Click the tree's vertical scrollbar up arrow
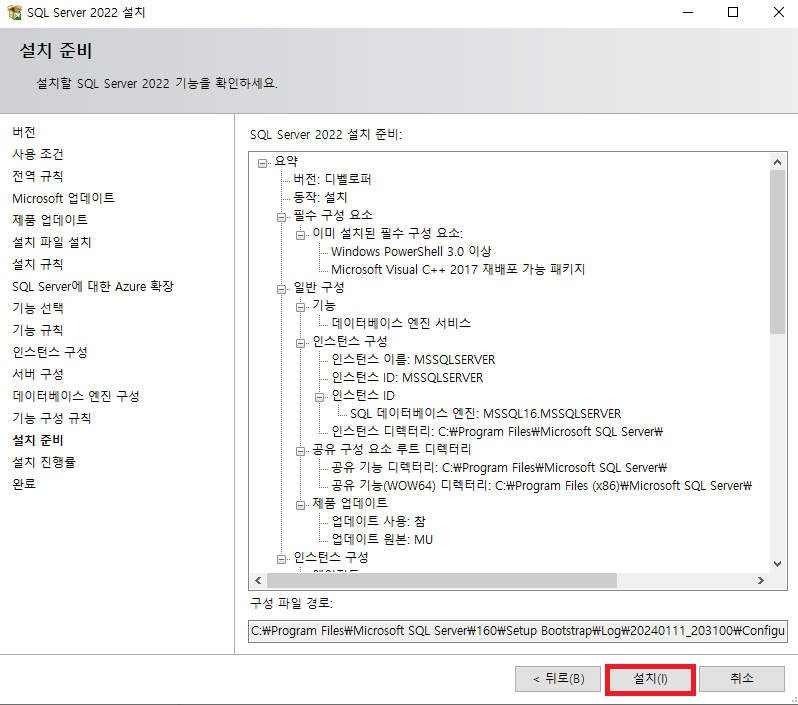Screen dimensions: 798x705 tap(777, 162)
